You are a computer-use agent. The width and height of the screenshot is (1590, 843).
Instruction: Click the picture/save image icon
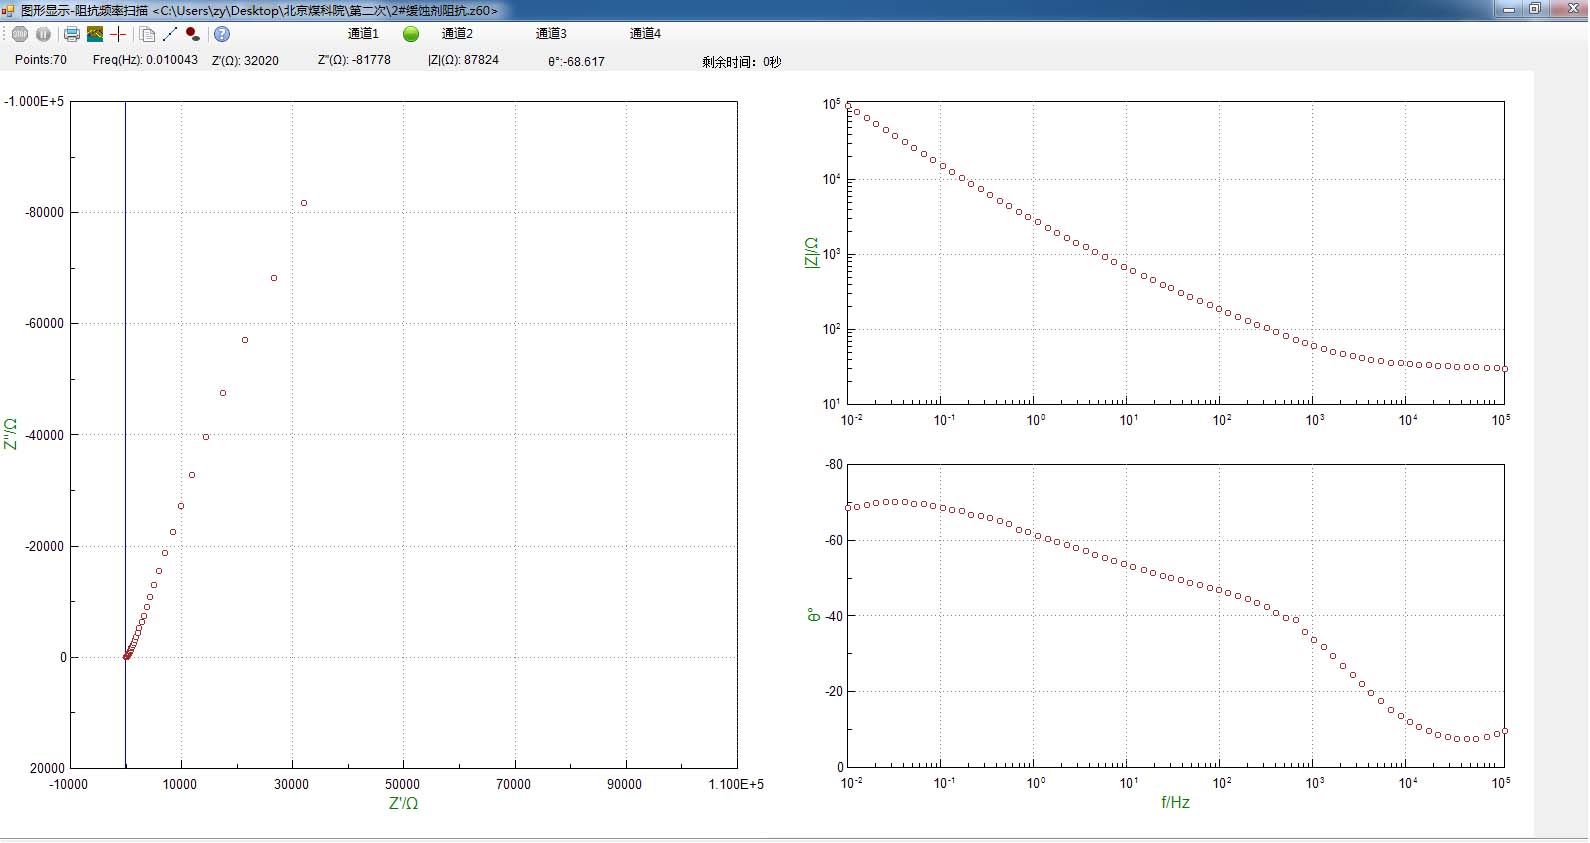(95, 34)
